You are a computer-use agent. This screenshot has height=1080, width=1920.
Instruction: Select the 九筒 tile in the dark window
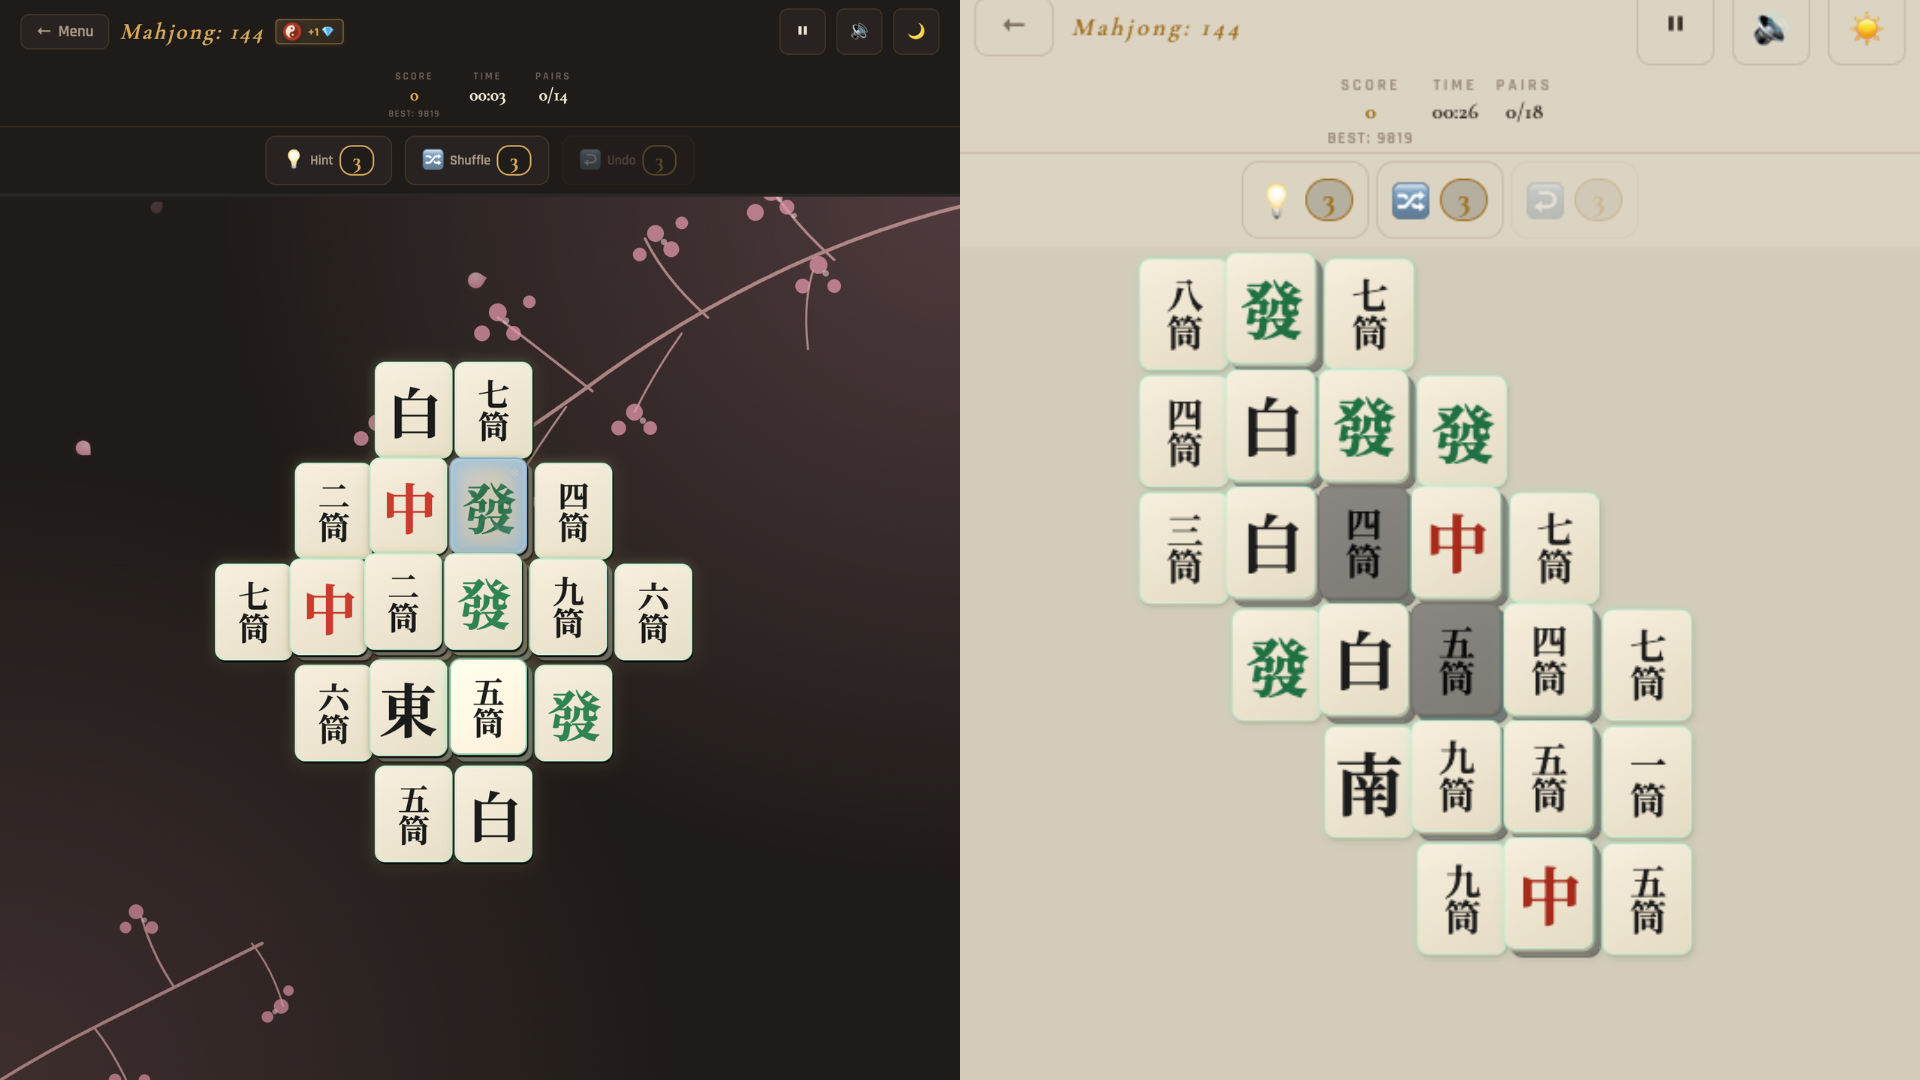(568, 608)
